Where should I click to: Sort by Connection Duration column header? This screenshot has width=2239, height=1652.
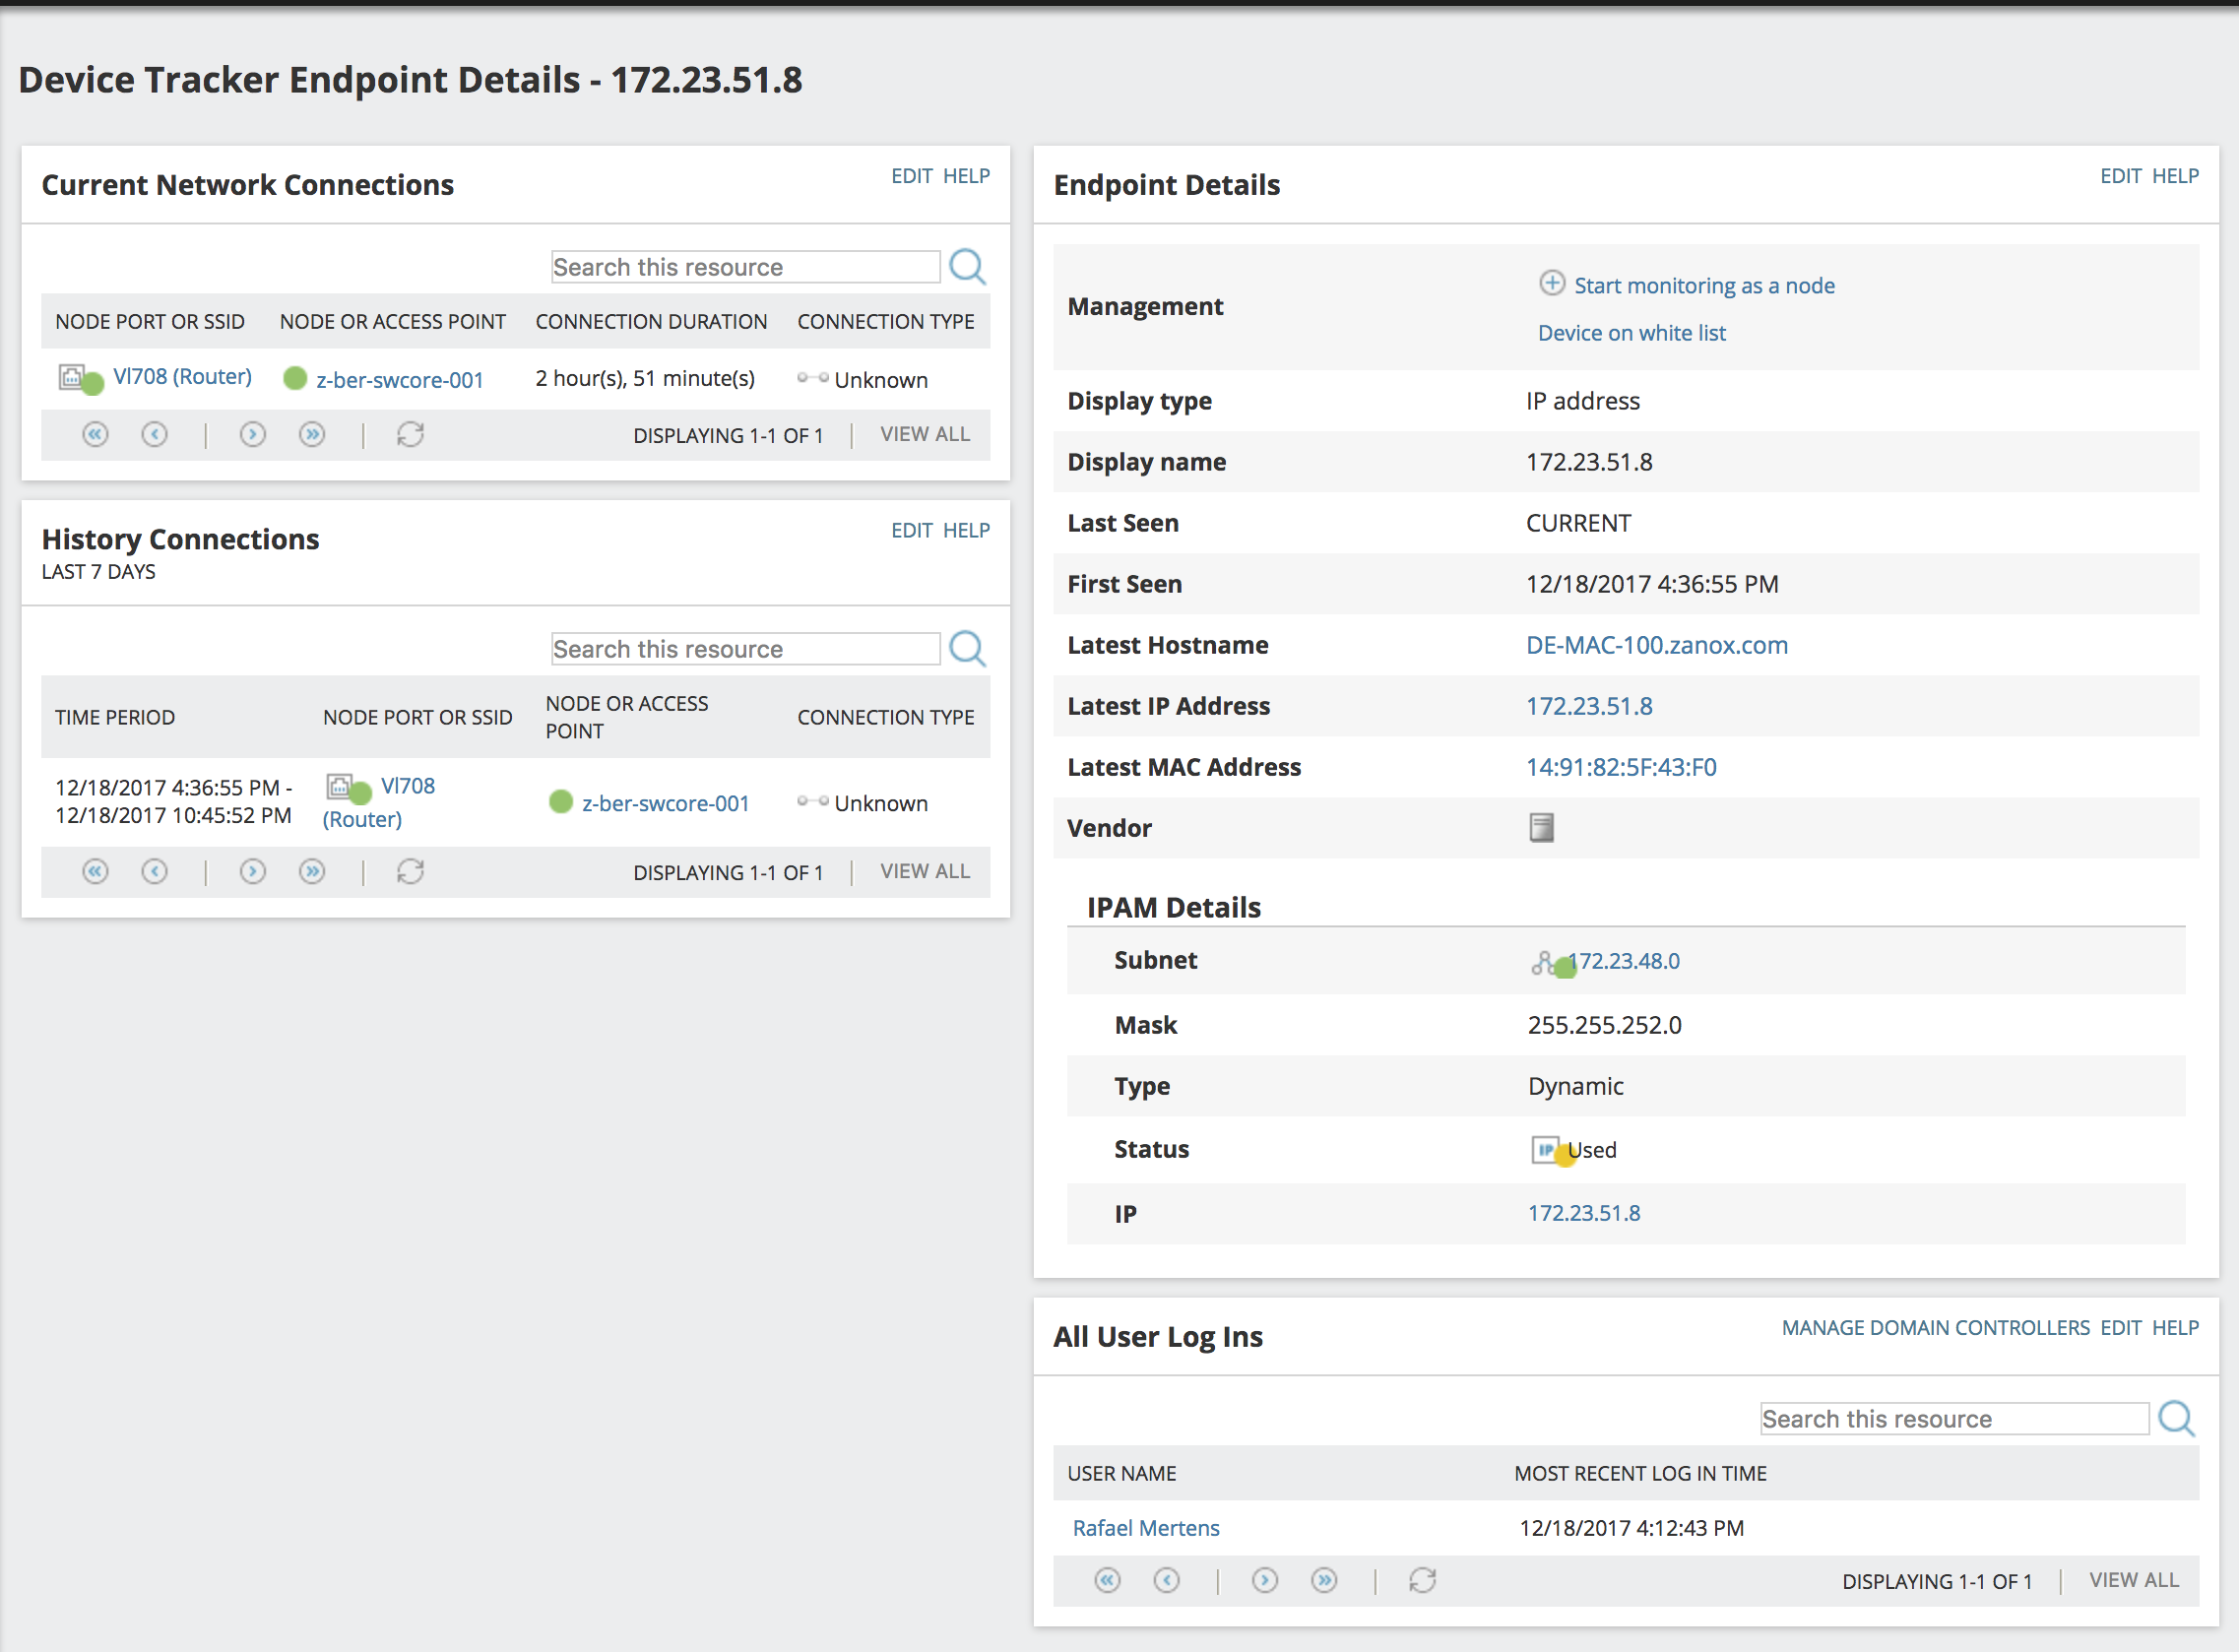click(651, 321)
